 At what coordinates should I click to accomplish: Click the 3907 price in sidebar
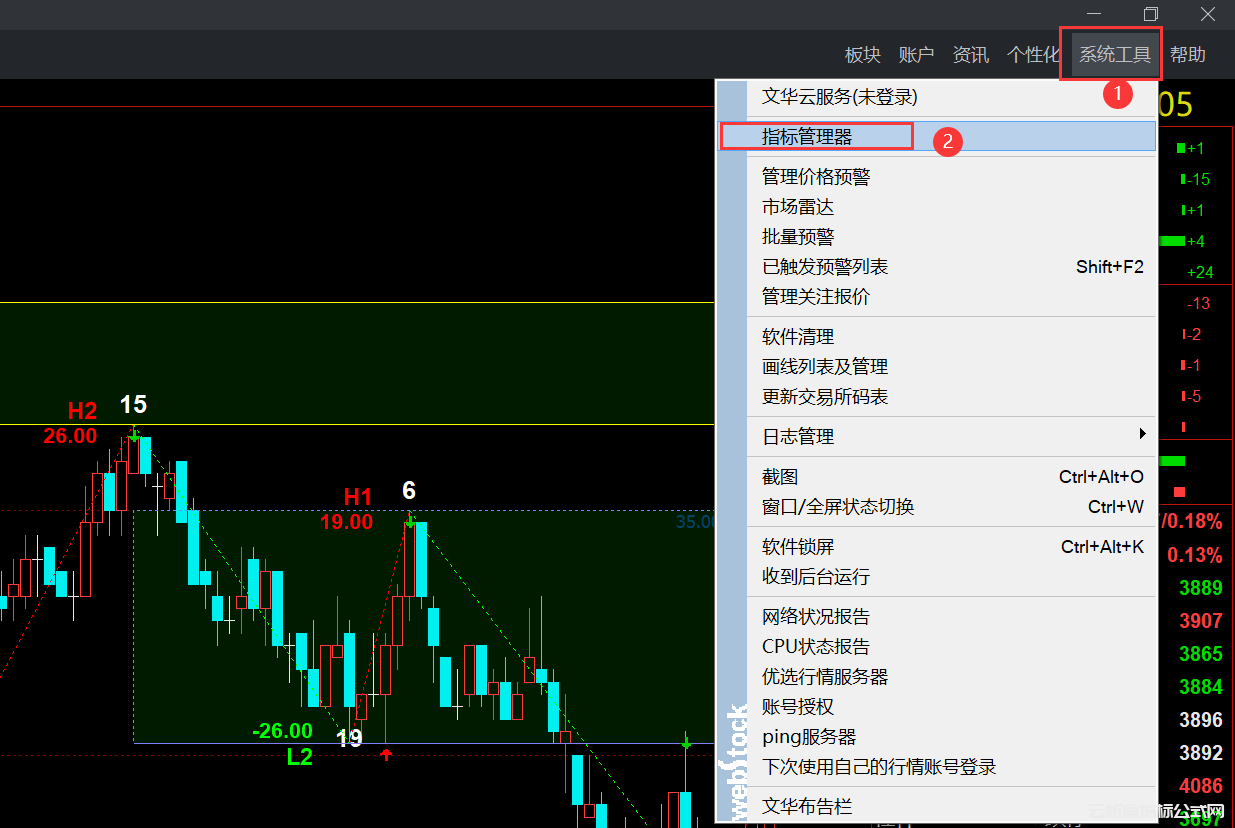[x=1201, y=621]
